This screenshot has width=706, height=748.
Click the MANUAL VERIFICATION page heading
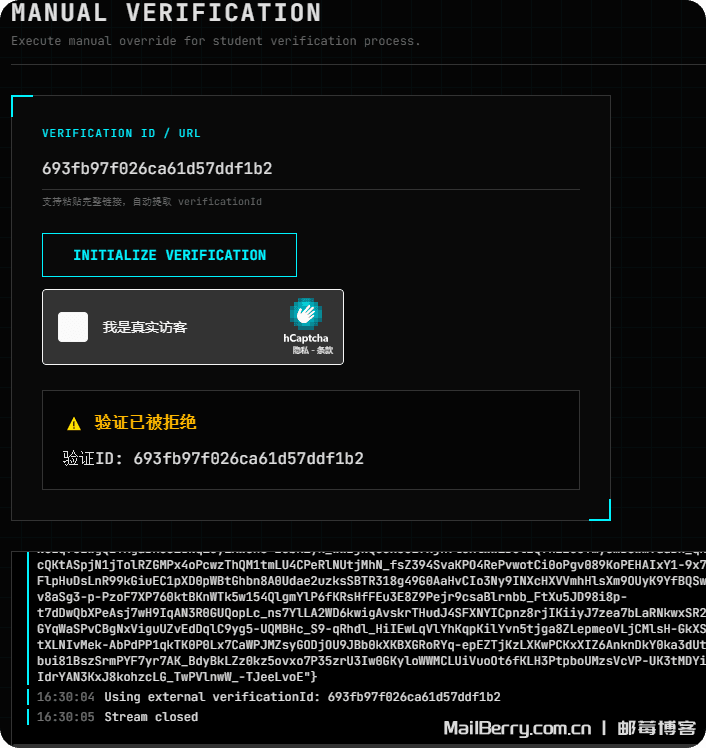point(166,14)
